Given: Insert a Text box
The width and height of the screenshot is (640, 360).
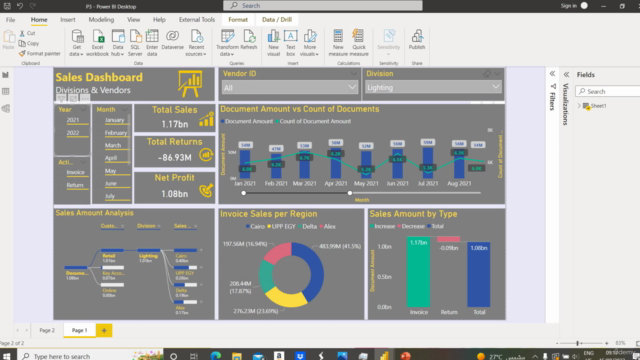Looking at the screenshot, I should coord(291,43).
